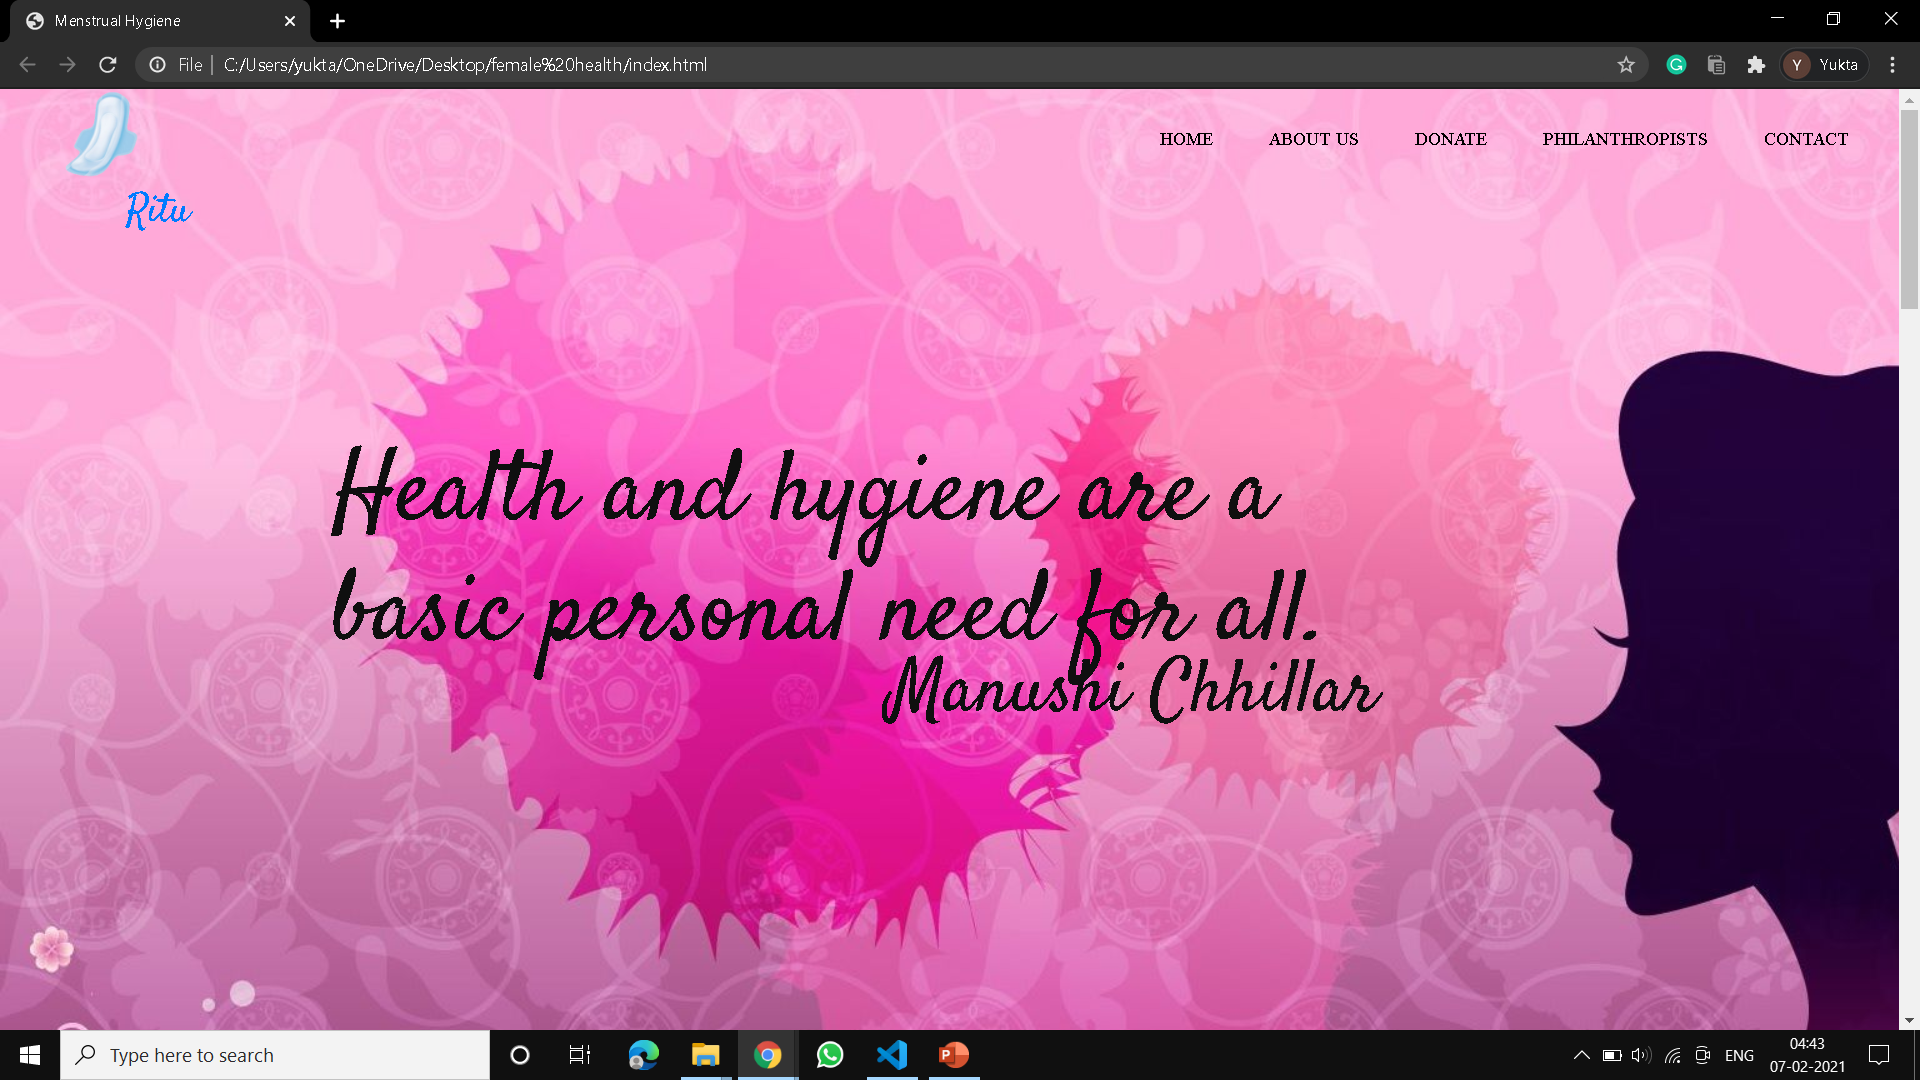Viewport: 1920px width, 1080px height.
Task: Click the Grammarly extension icon
Action: tap(1676, 65)
